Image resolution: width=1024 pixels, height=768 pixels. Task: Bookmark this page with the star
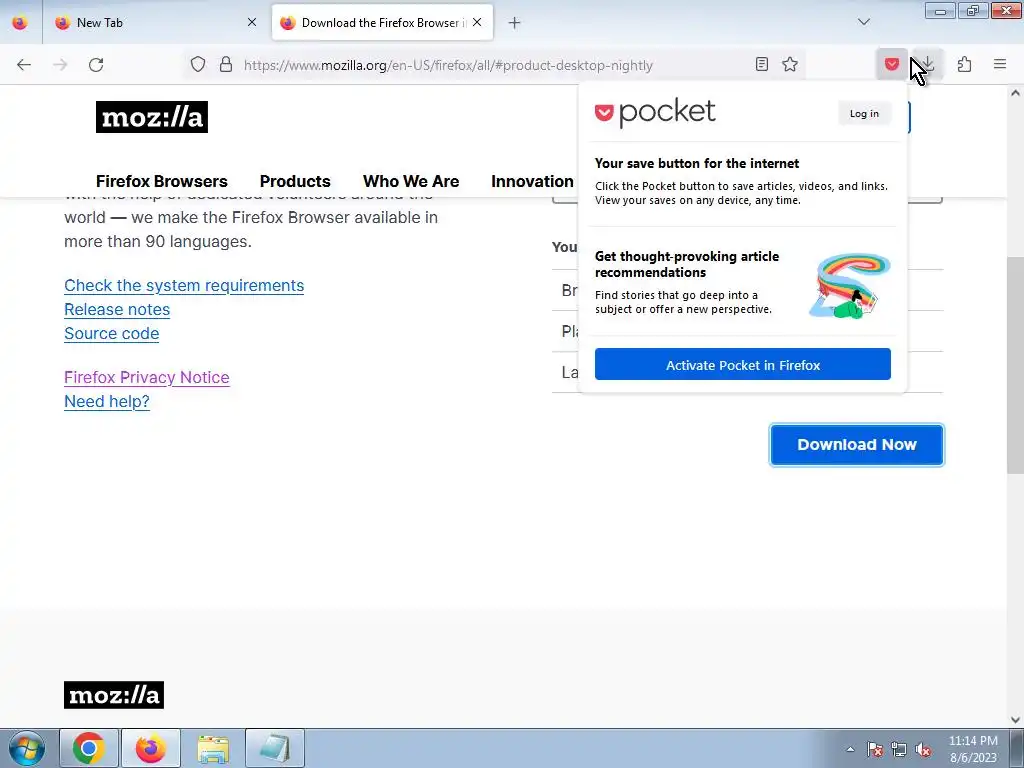click(x=790, y=65)
